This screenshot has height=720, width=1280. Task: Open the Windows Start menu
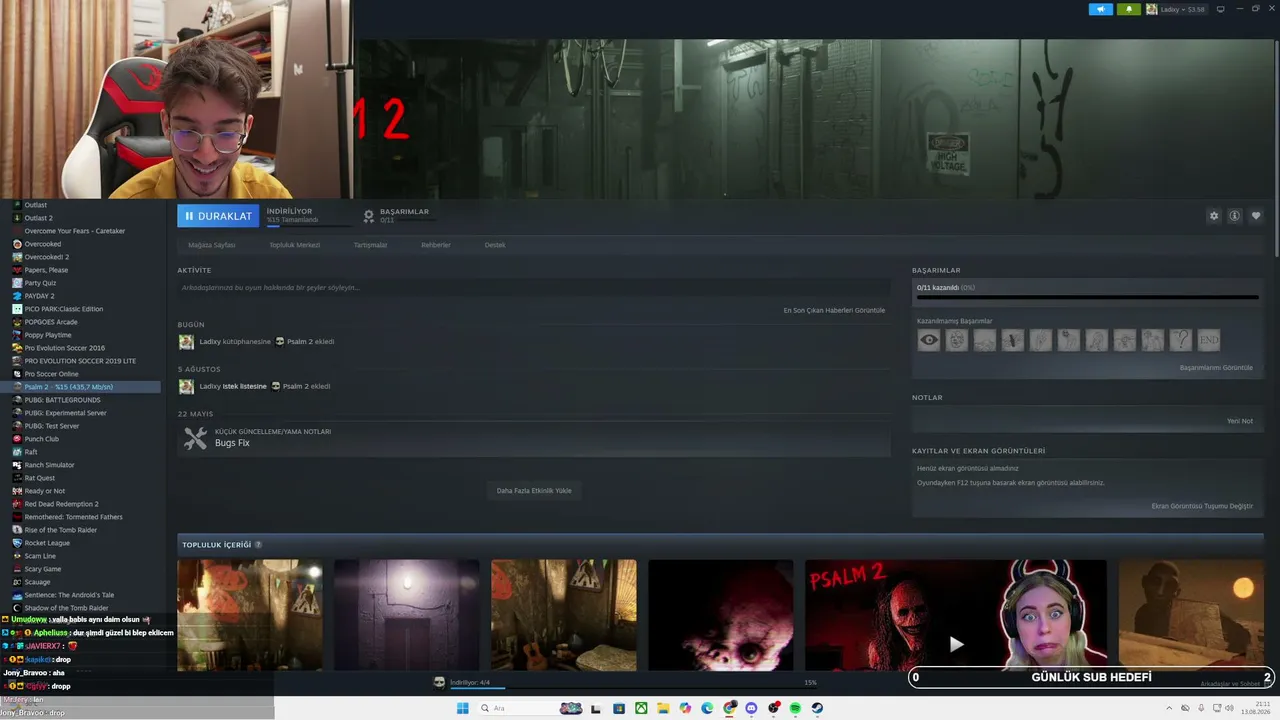pyautogui.click(x=462, y=708)
